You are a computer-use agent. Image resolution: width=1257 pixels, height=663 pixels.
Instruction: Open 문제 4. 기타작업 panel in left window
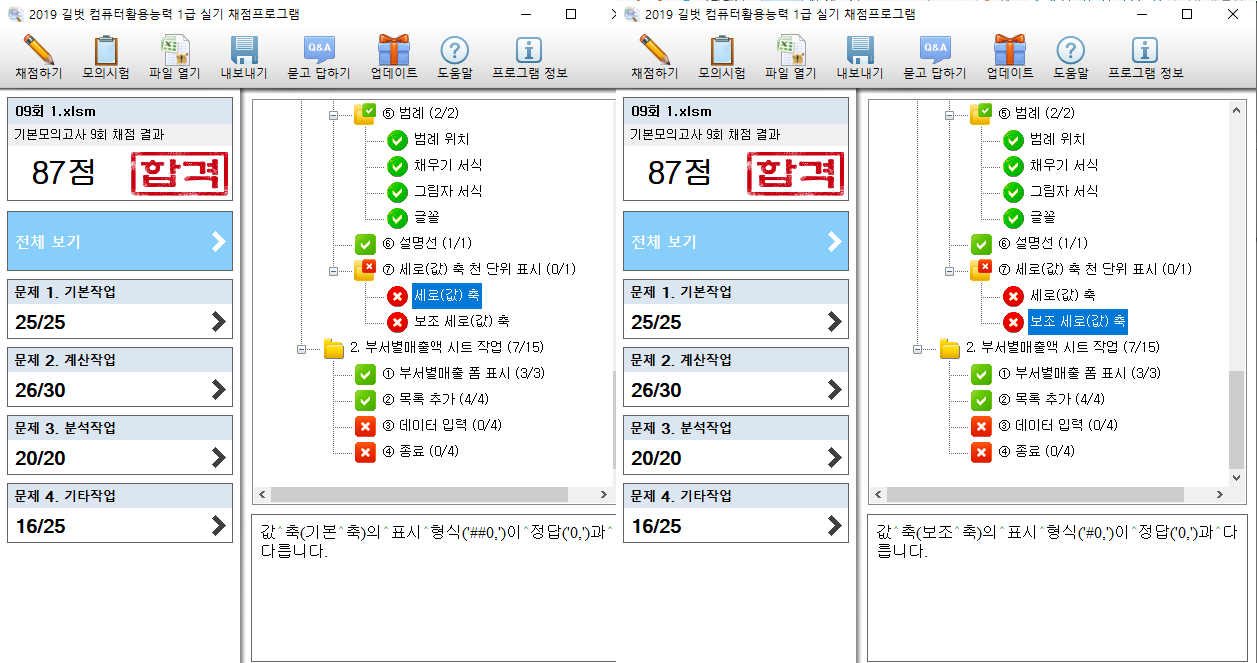[120, 512]
